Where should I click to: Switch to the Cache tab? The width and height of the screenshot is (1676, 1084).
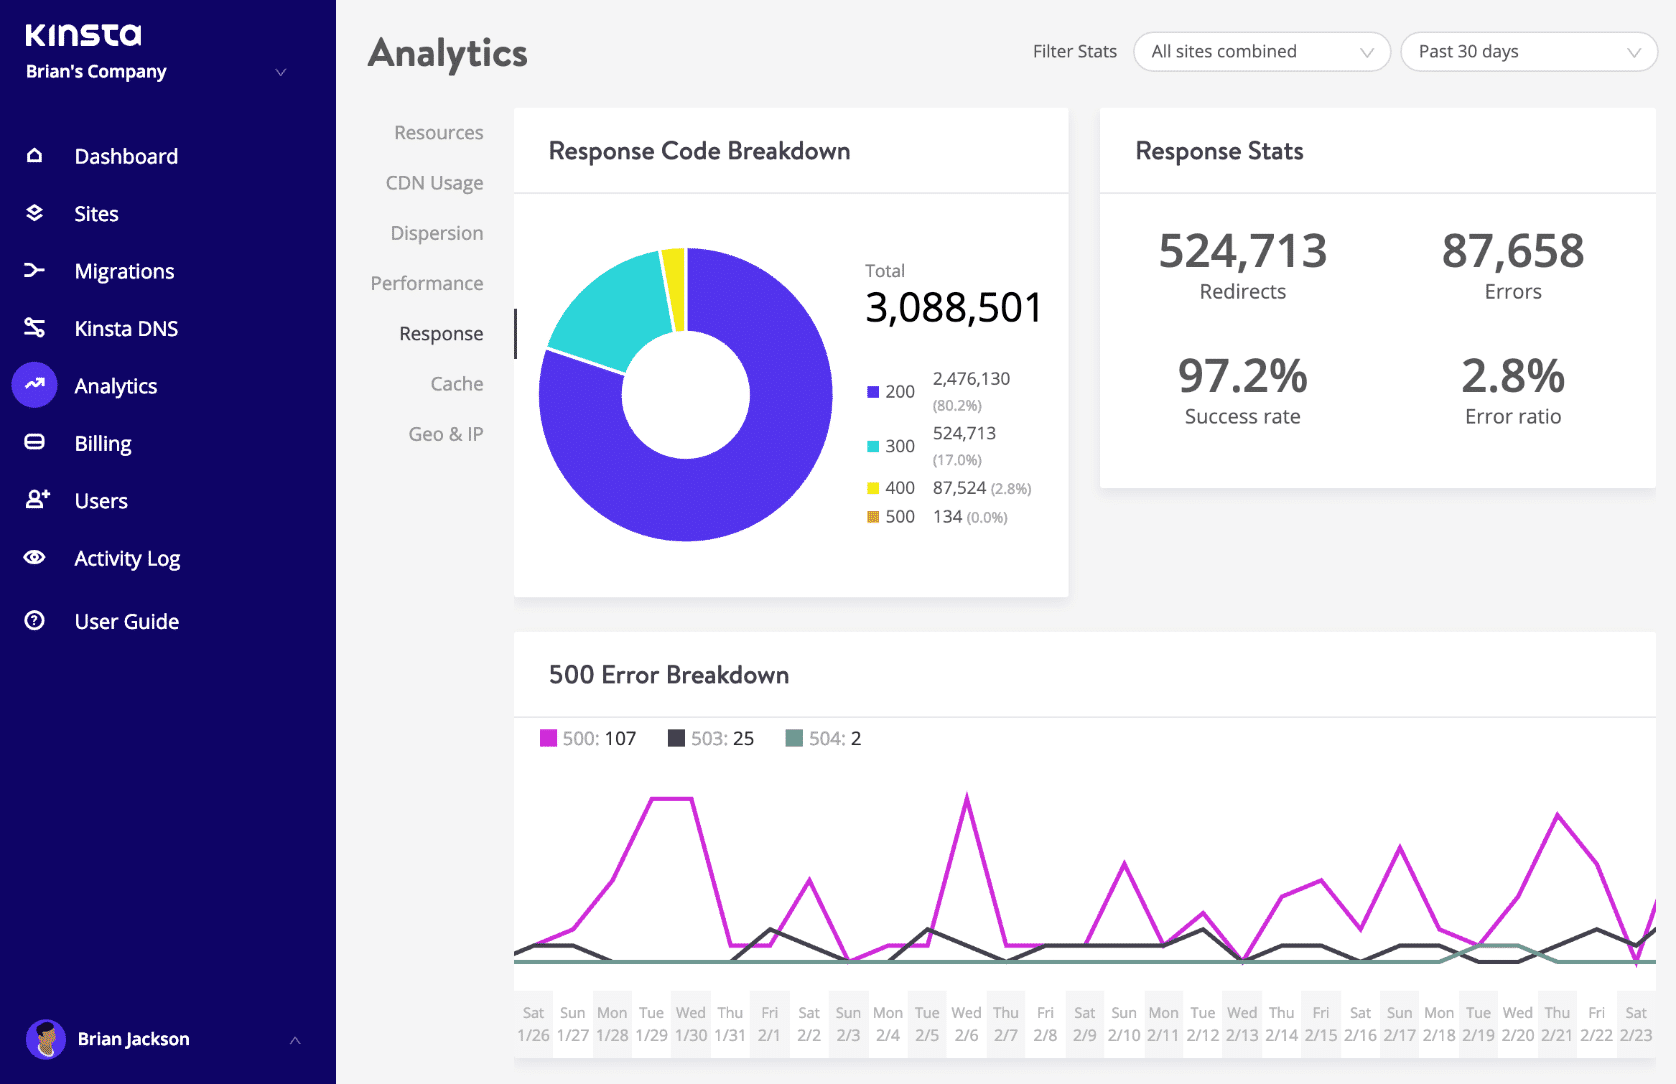pos(456,383)
